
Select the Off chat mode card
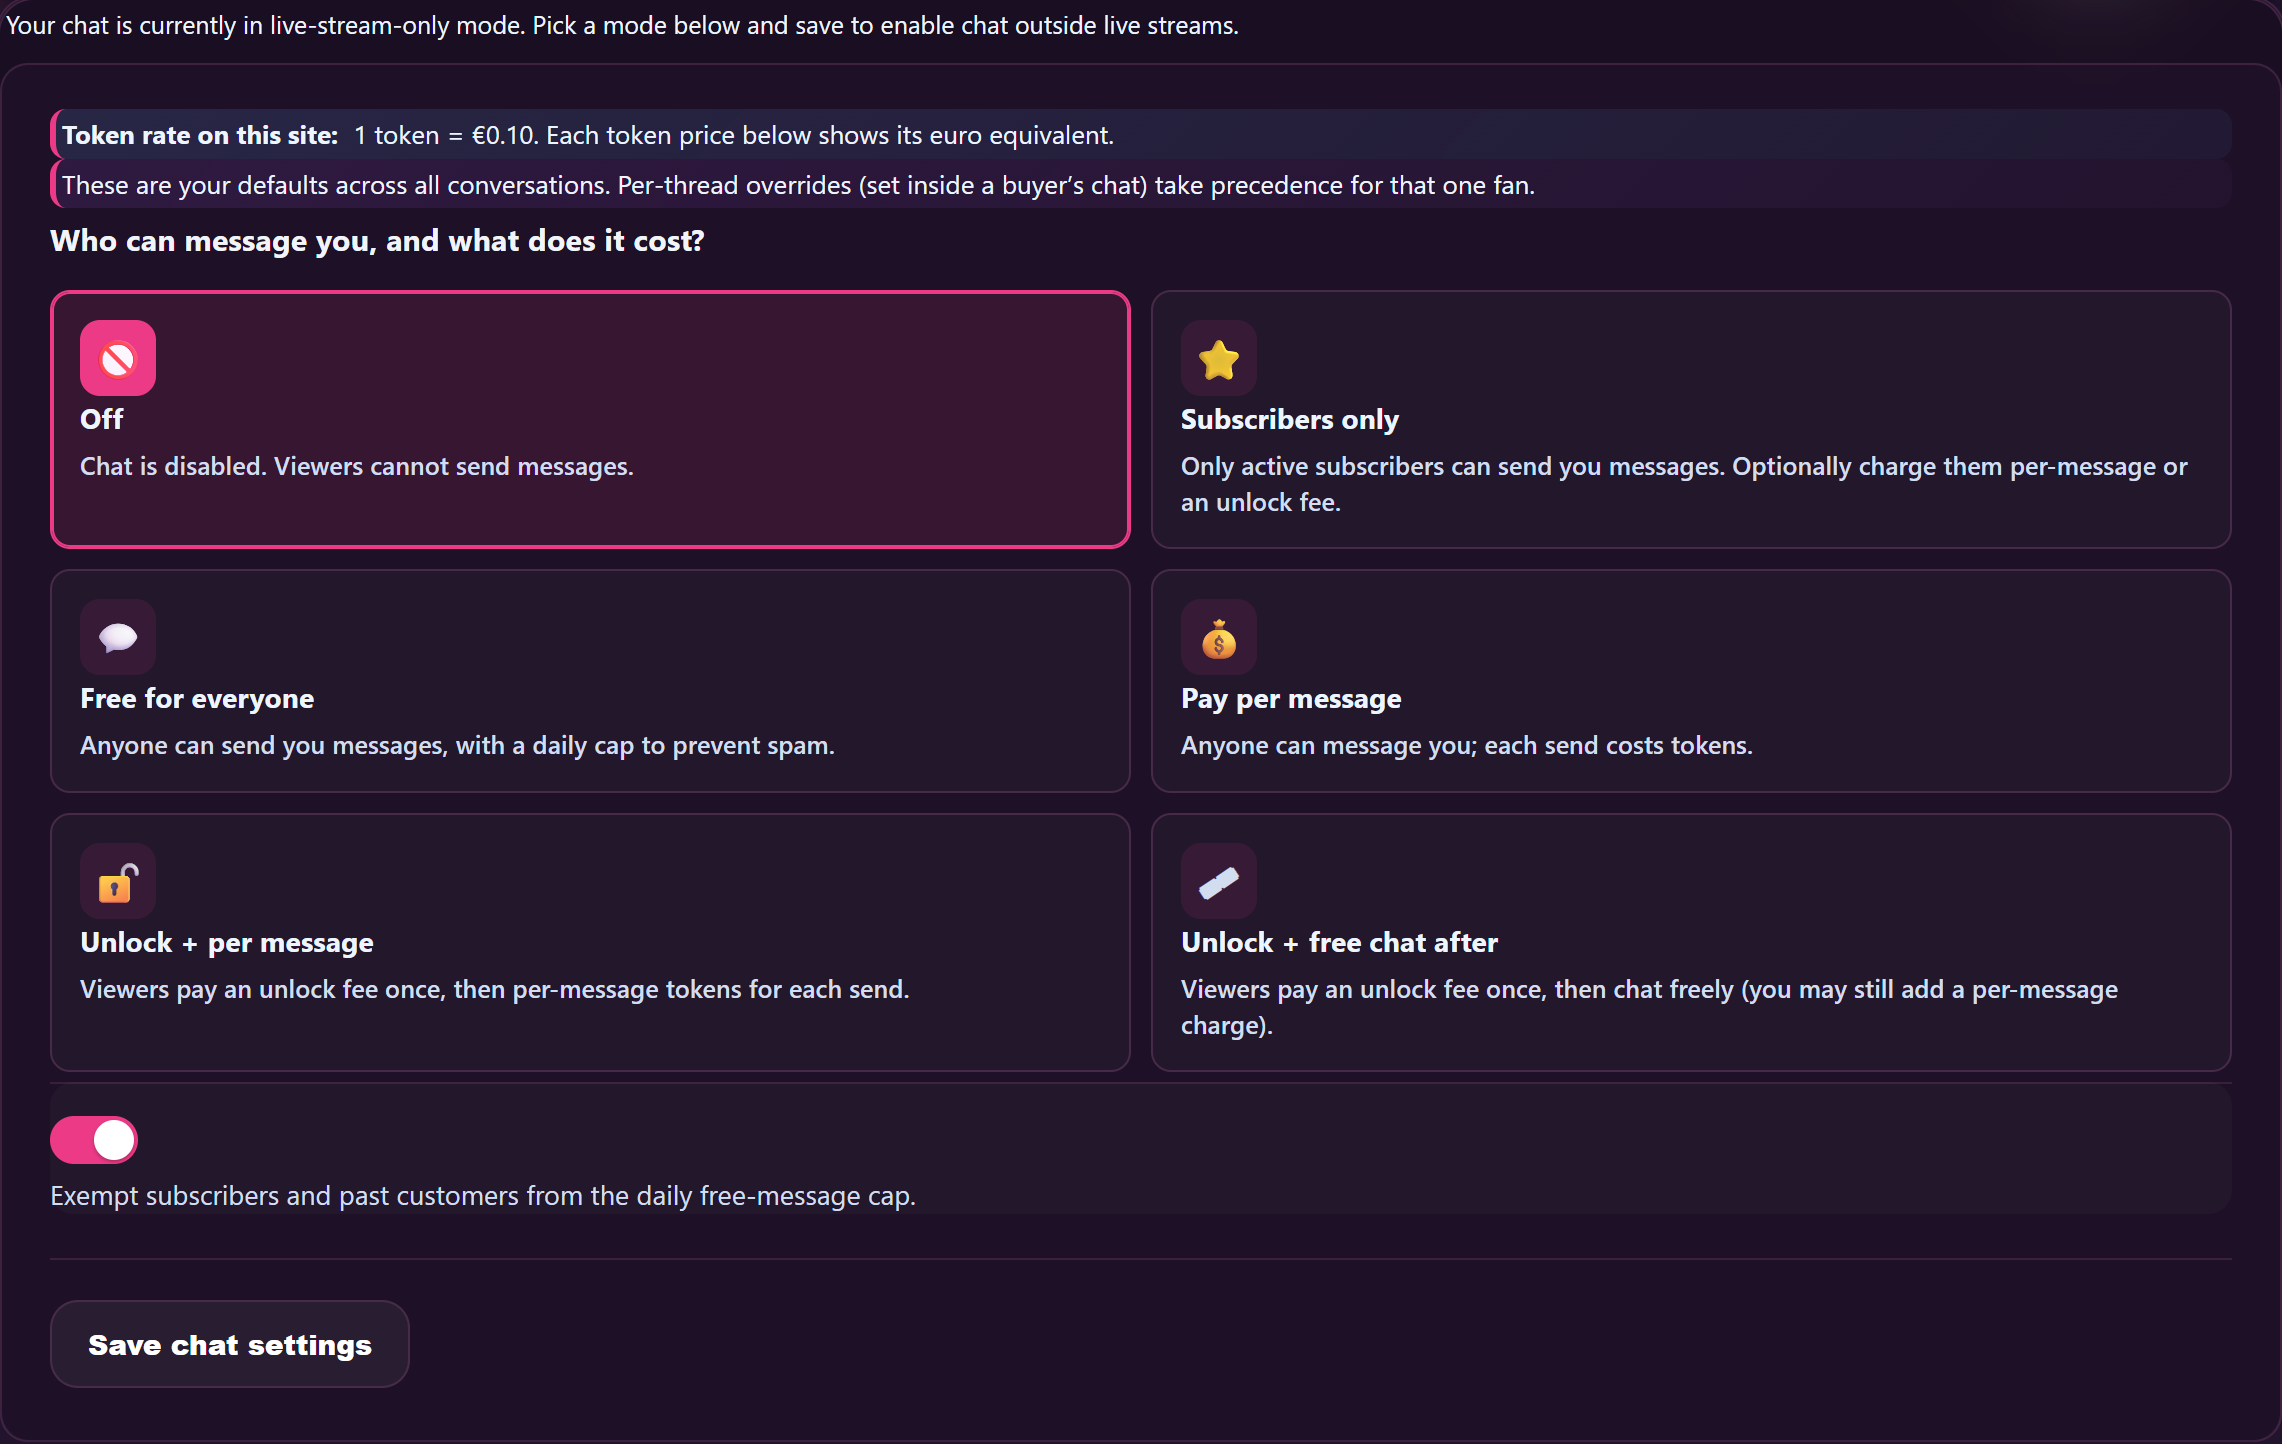click(x=590, y=419)
